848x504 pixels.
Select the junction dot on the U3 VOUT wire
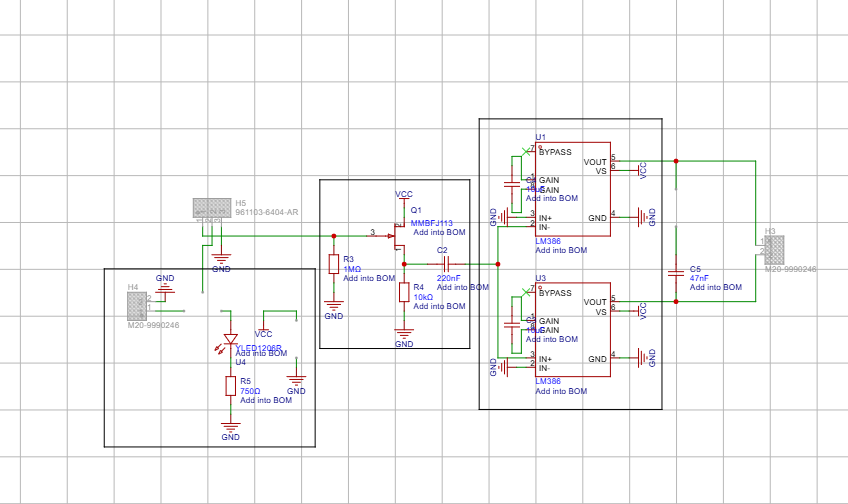tap(676, 301)
